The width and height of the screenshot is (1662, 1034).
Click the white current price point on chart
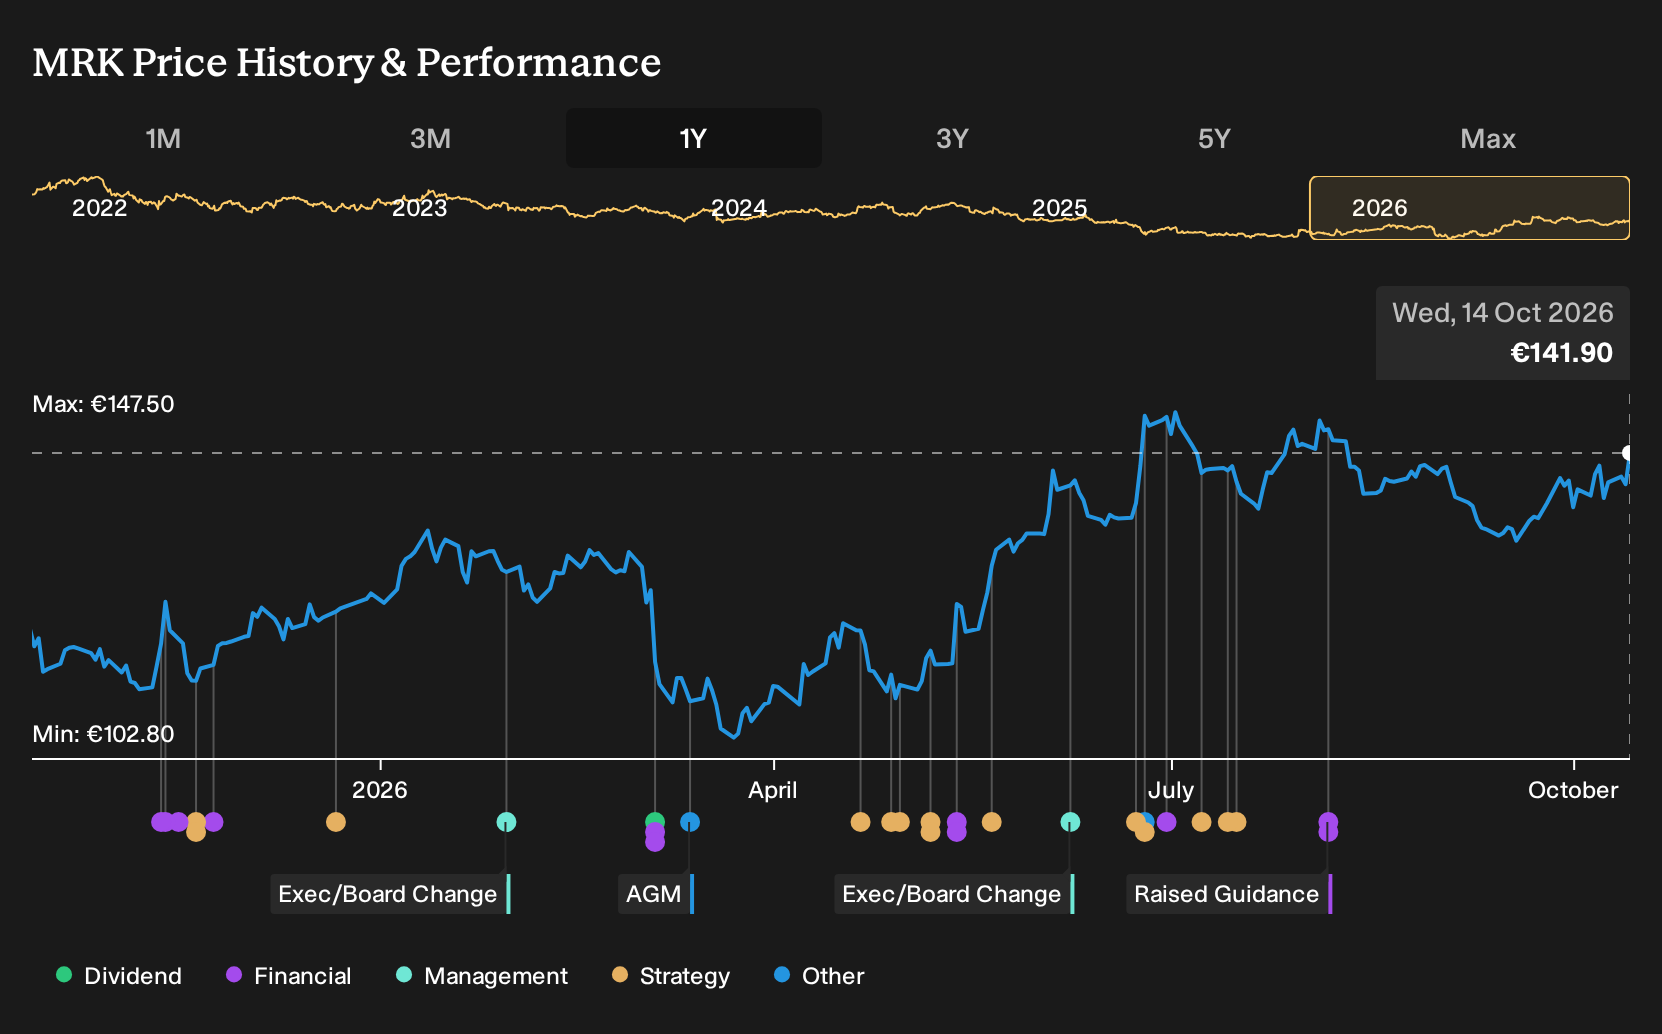pos(1628,453)
